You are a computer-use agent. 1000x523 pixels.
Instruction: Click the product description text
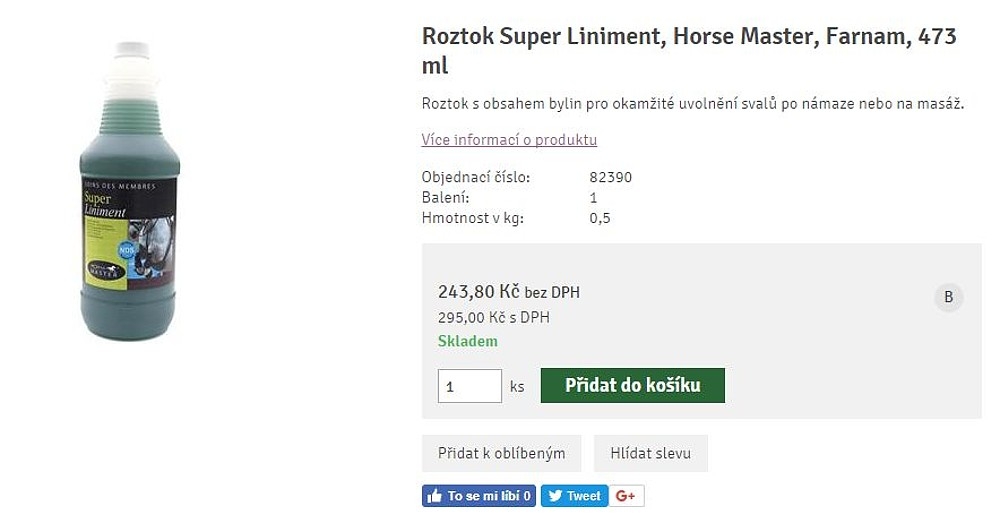pyautogui.click(x=692, y=104)
